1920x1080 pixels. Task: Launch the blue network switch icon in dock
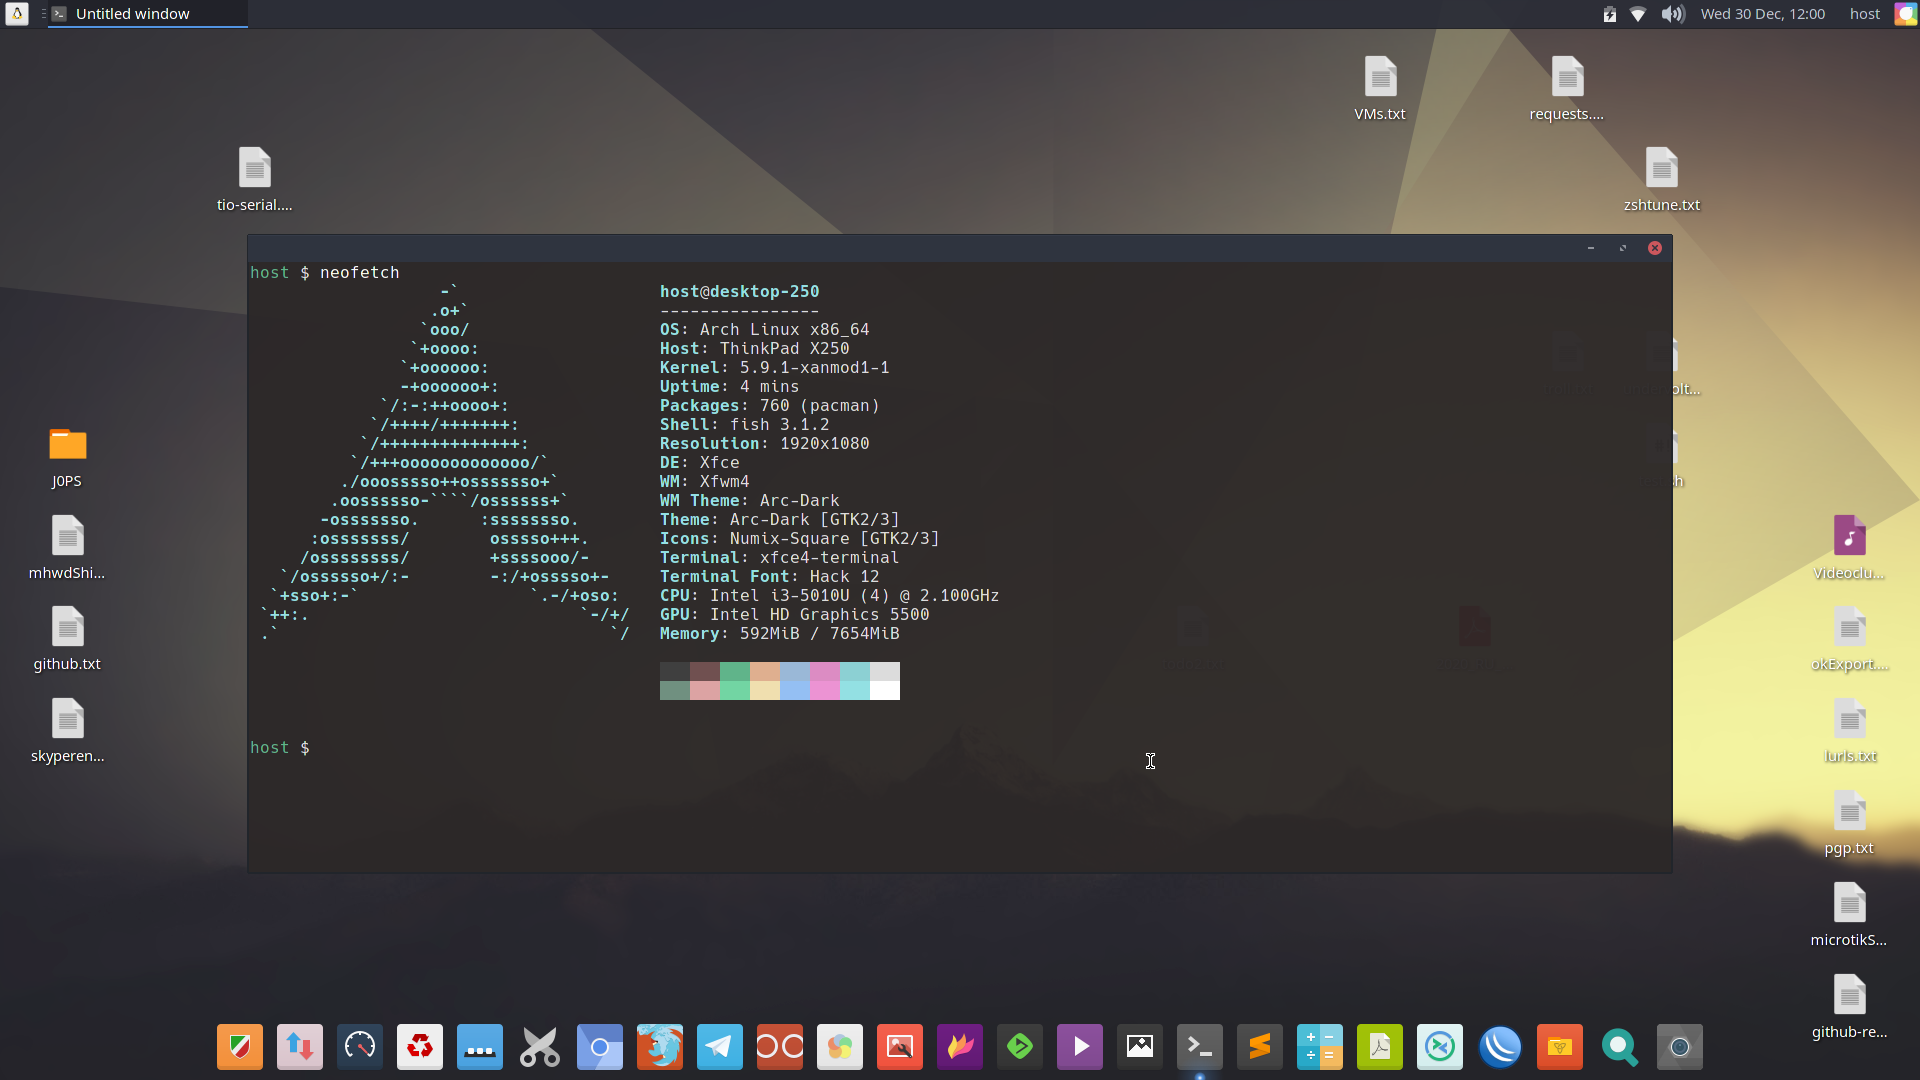pos(480,1047)
